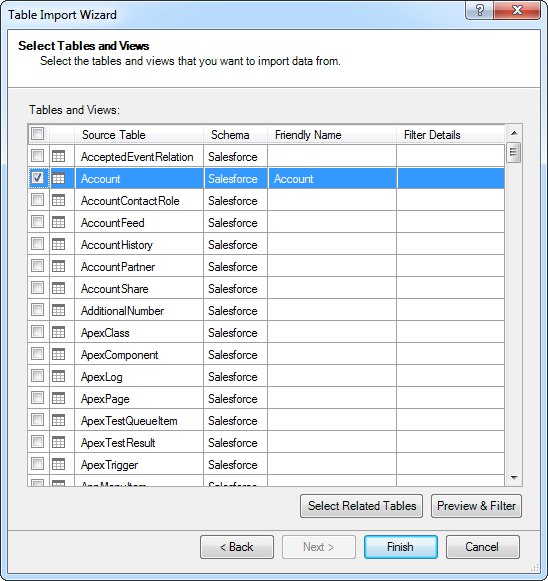Open Preview & Filter

pos(476,506)
